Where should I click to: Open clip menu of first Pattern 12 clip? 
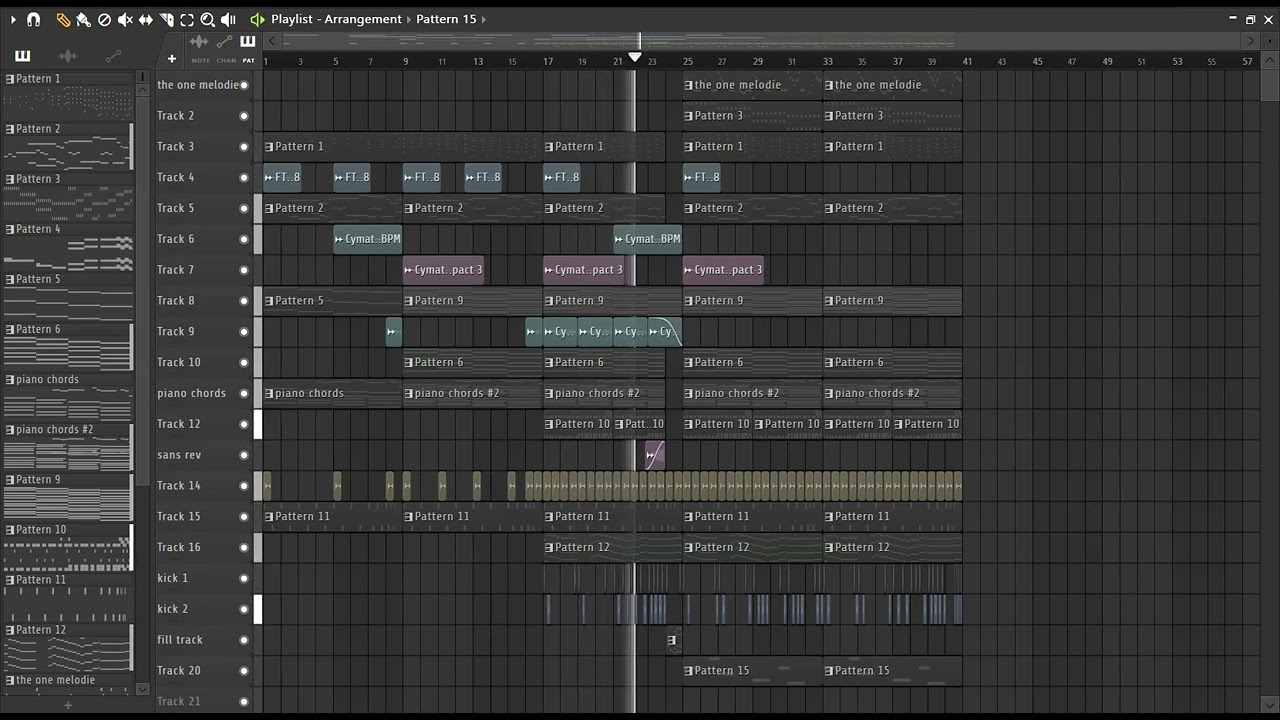[548, 548]
